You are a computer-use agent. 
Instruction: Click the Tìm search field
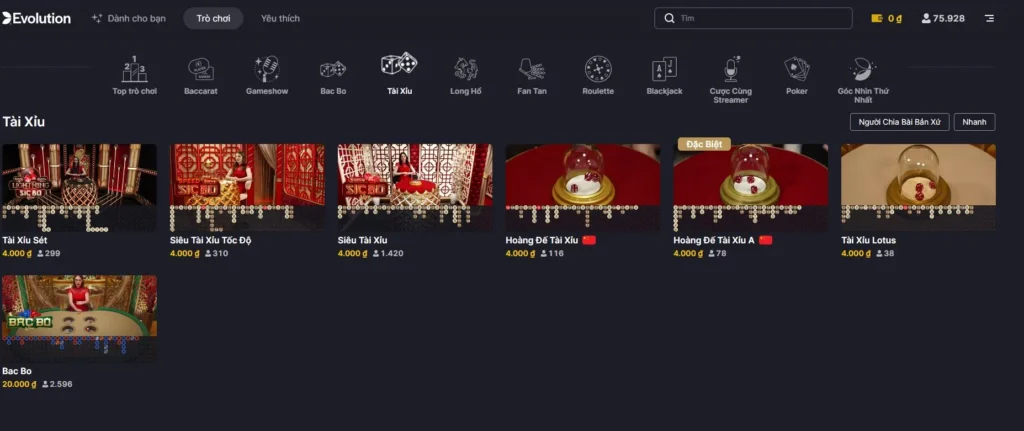click(753, 18)
